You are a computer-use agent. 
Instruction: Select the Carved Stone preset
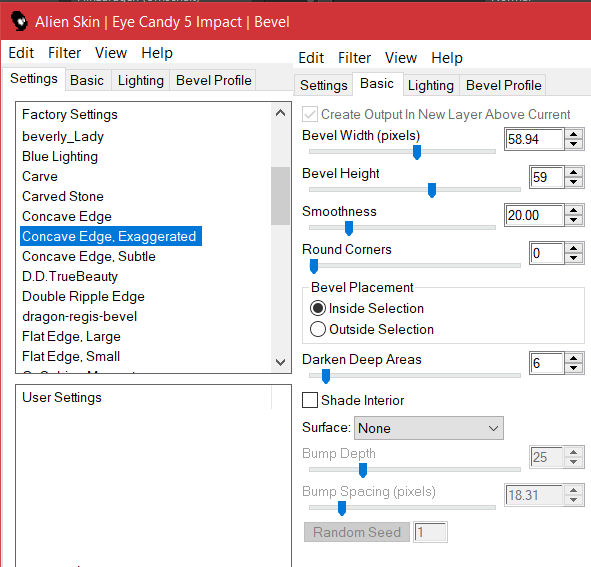(63, 196)
